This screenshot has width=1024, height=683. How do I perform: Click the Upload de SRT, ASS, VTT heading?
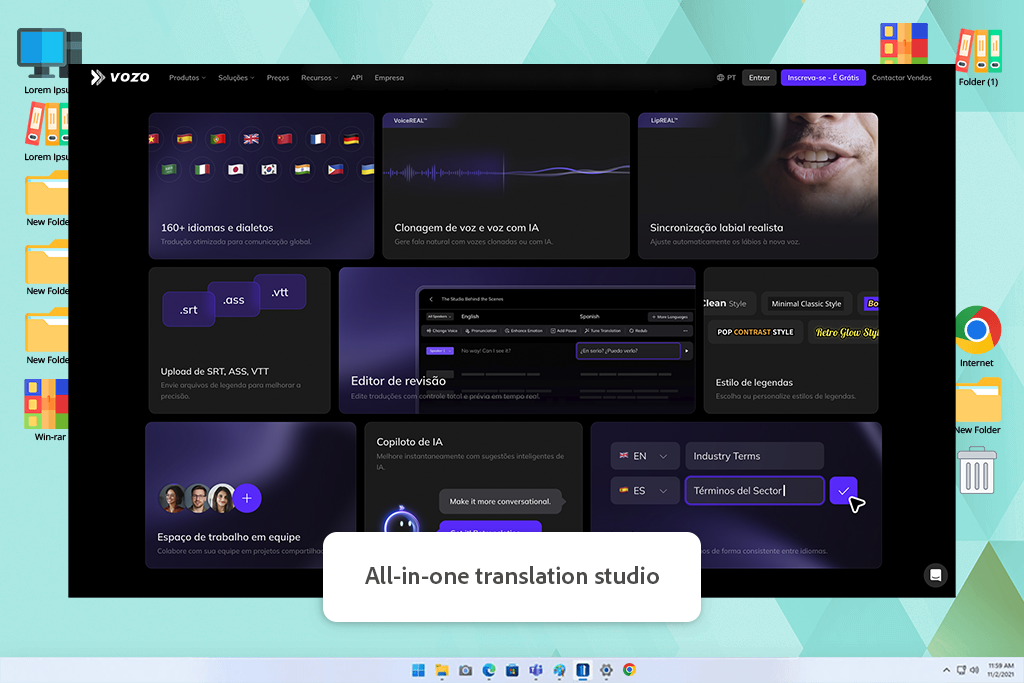point(215,371)
